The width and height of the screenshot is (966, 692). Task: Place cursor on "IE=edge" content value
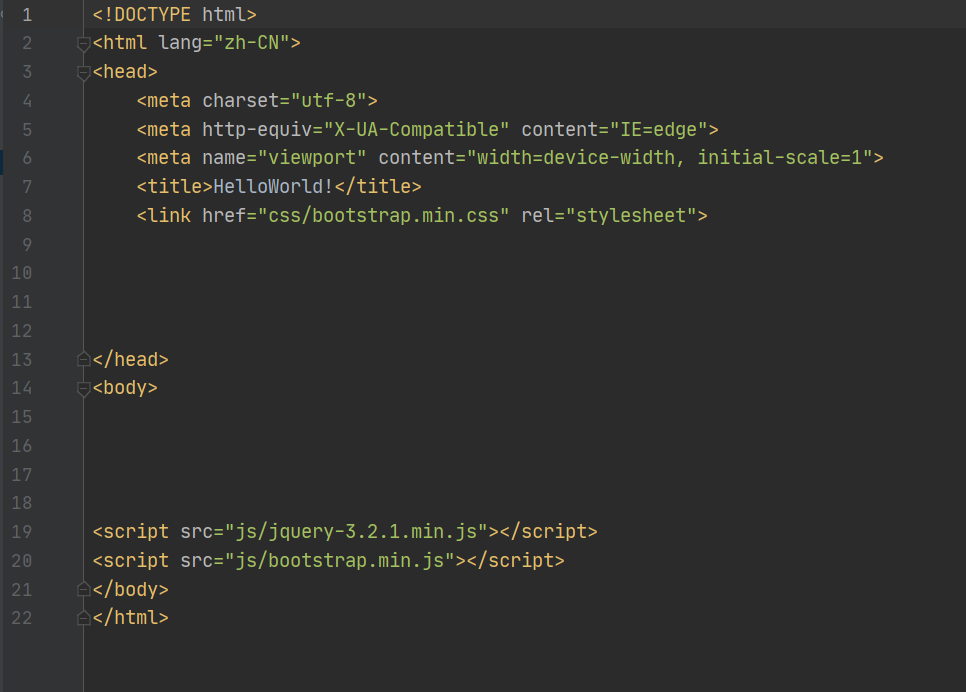pos(659,129)
